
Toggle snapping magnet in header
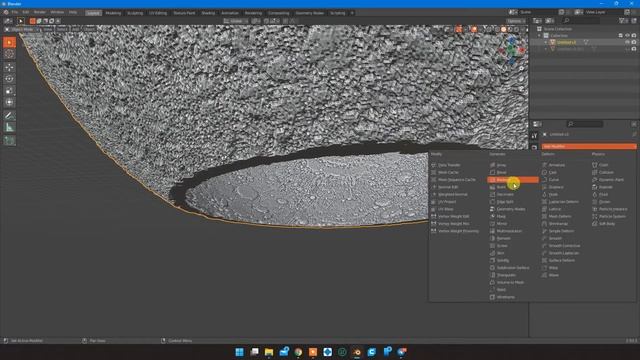tap(267, 21)
